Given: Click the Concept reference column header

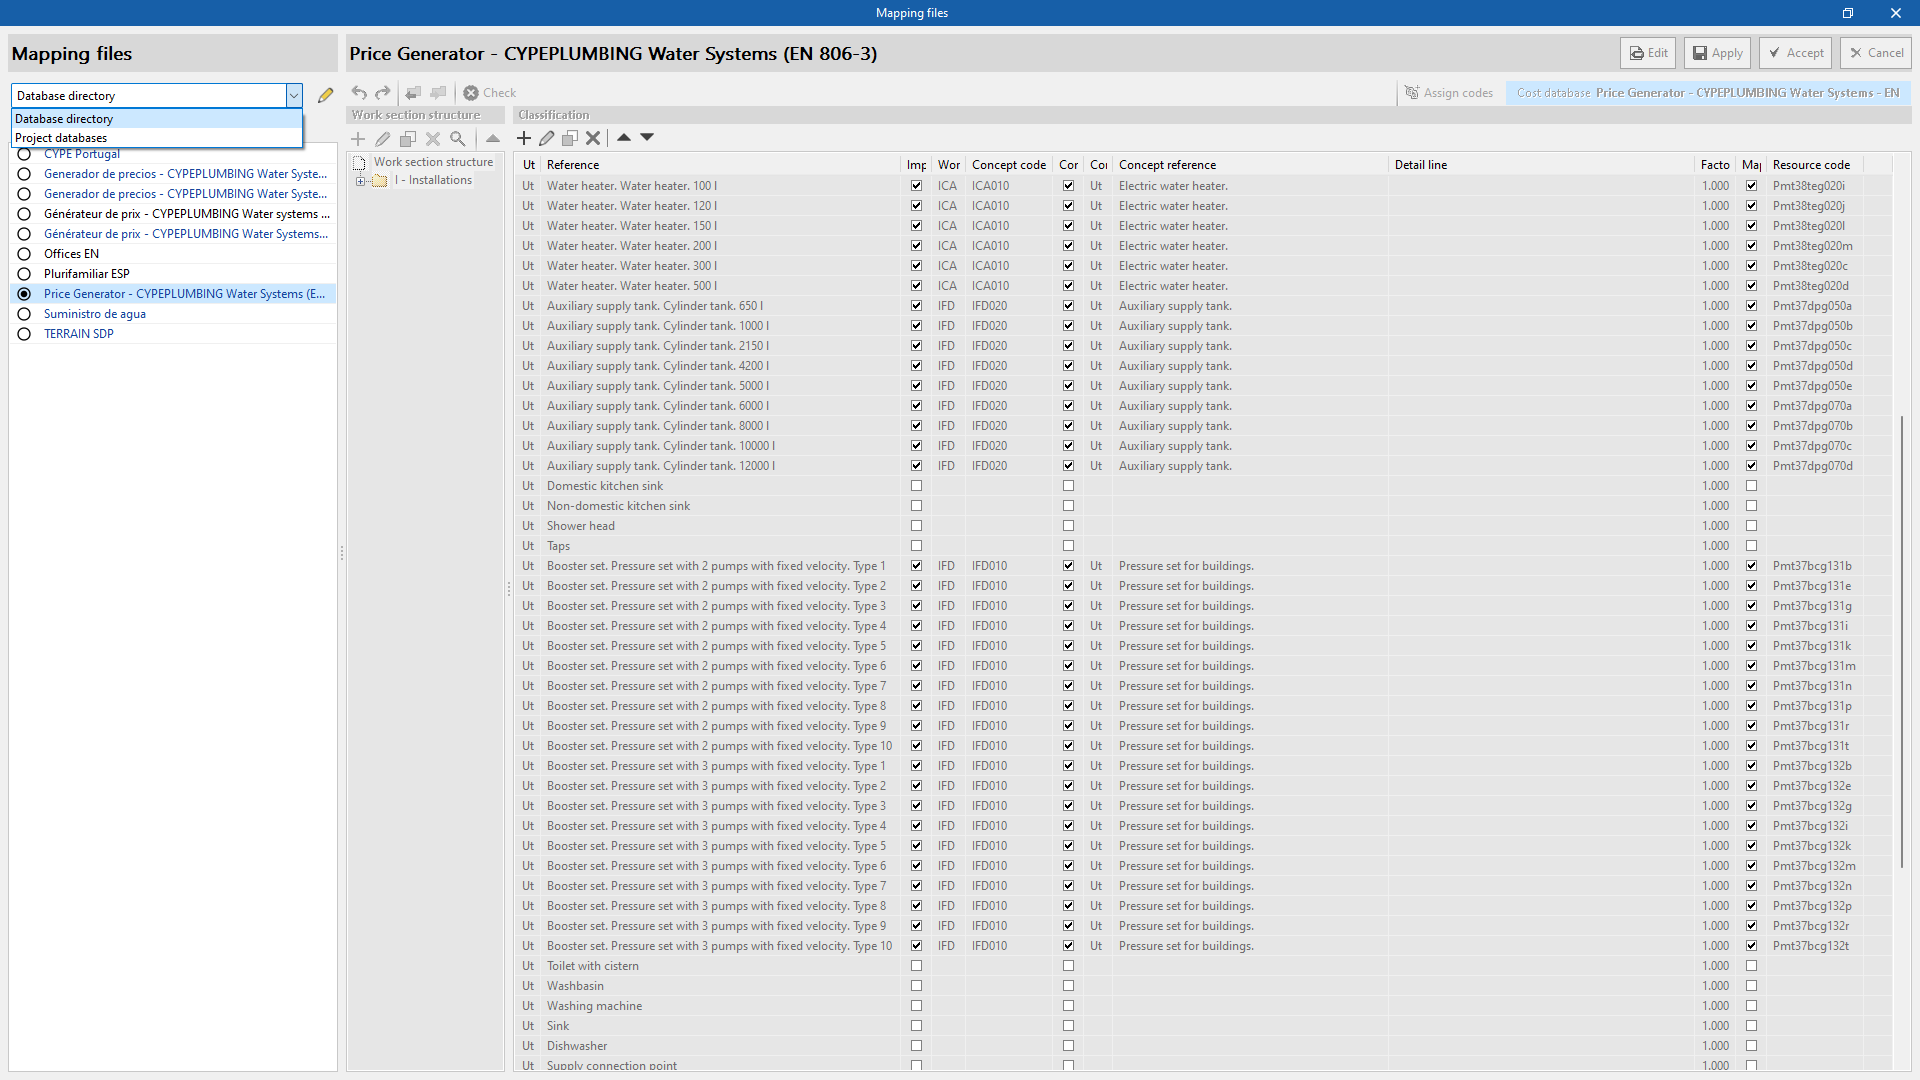Looking at the screenshot, I should pos(1167,165).
